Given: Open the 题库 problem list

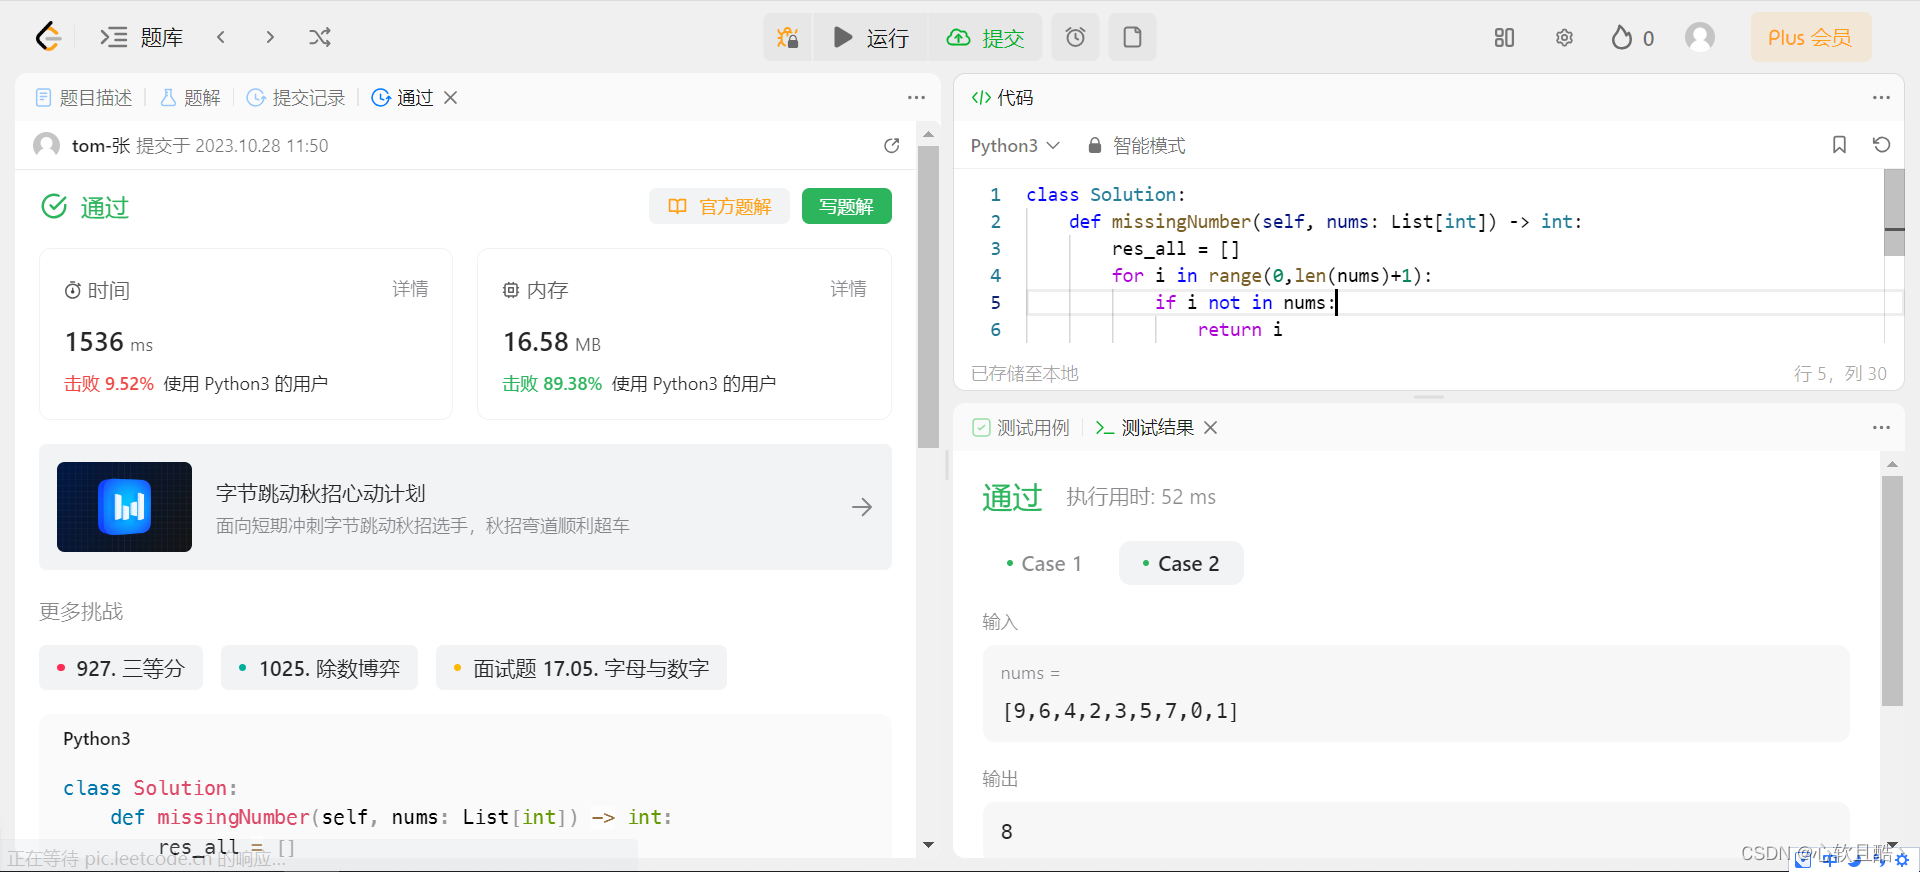Looking at the screenshot, I should pyautogui.click(x=142, y=37).
